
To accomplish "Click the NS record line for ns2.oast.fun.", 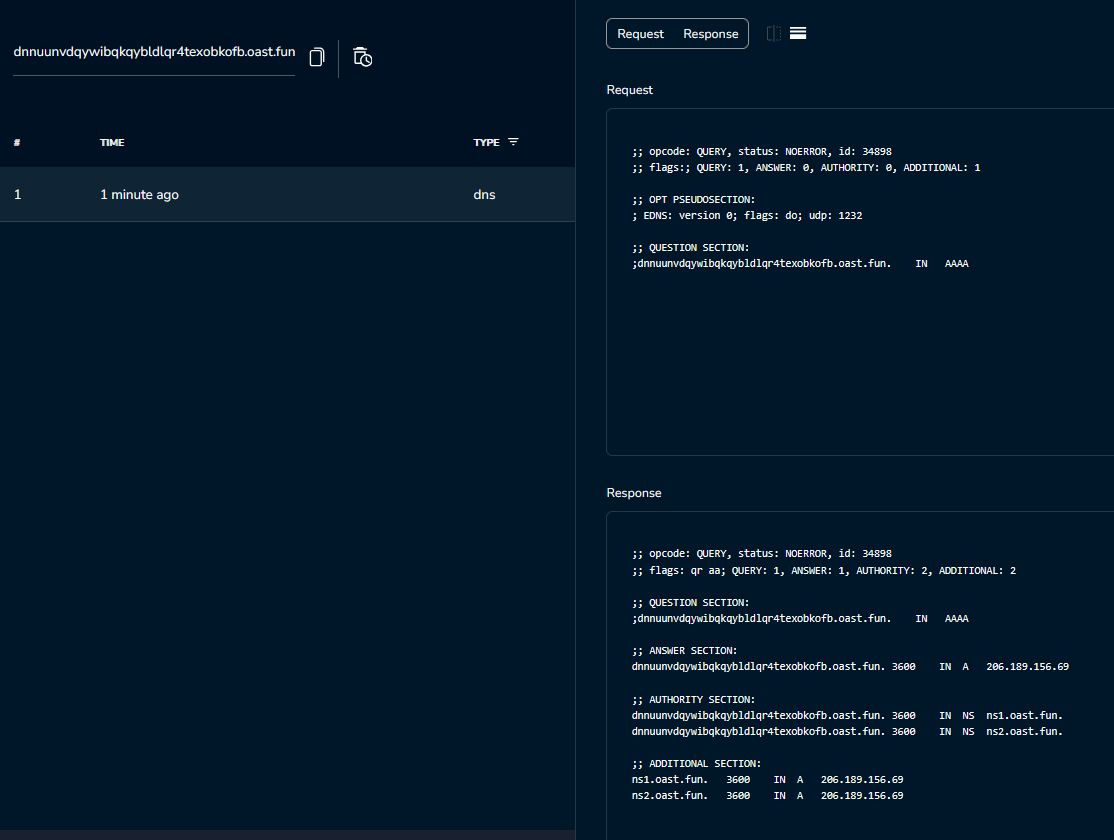I will tap(848, 731).
